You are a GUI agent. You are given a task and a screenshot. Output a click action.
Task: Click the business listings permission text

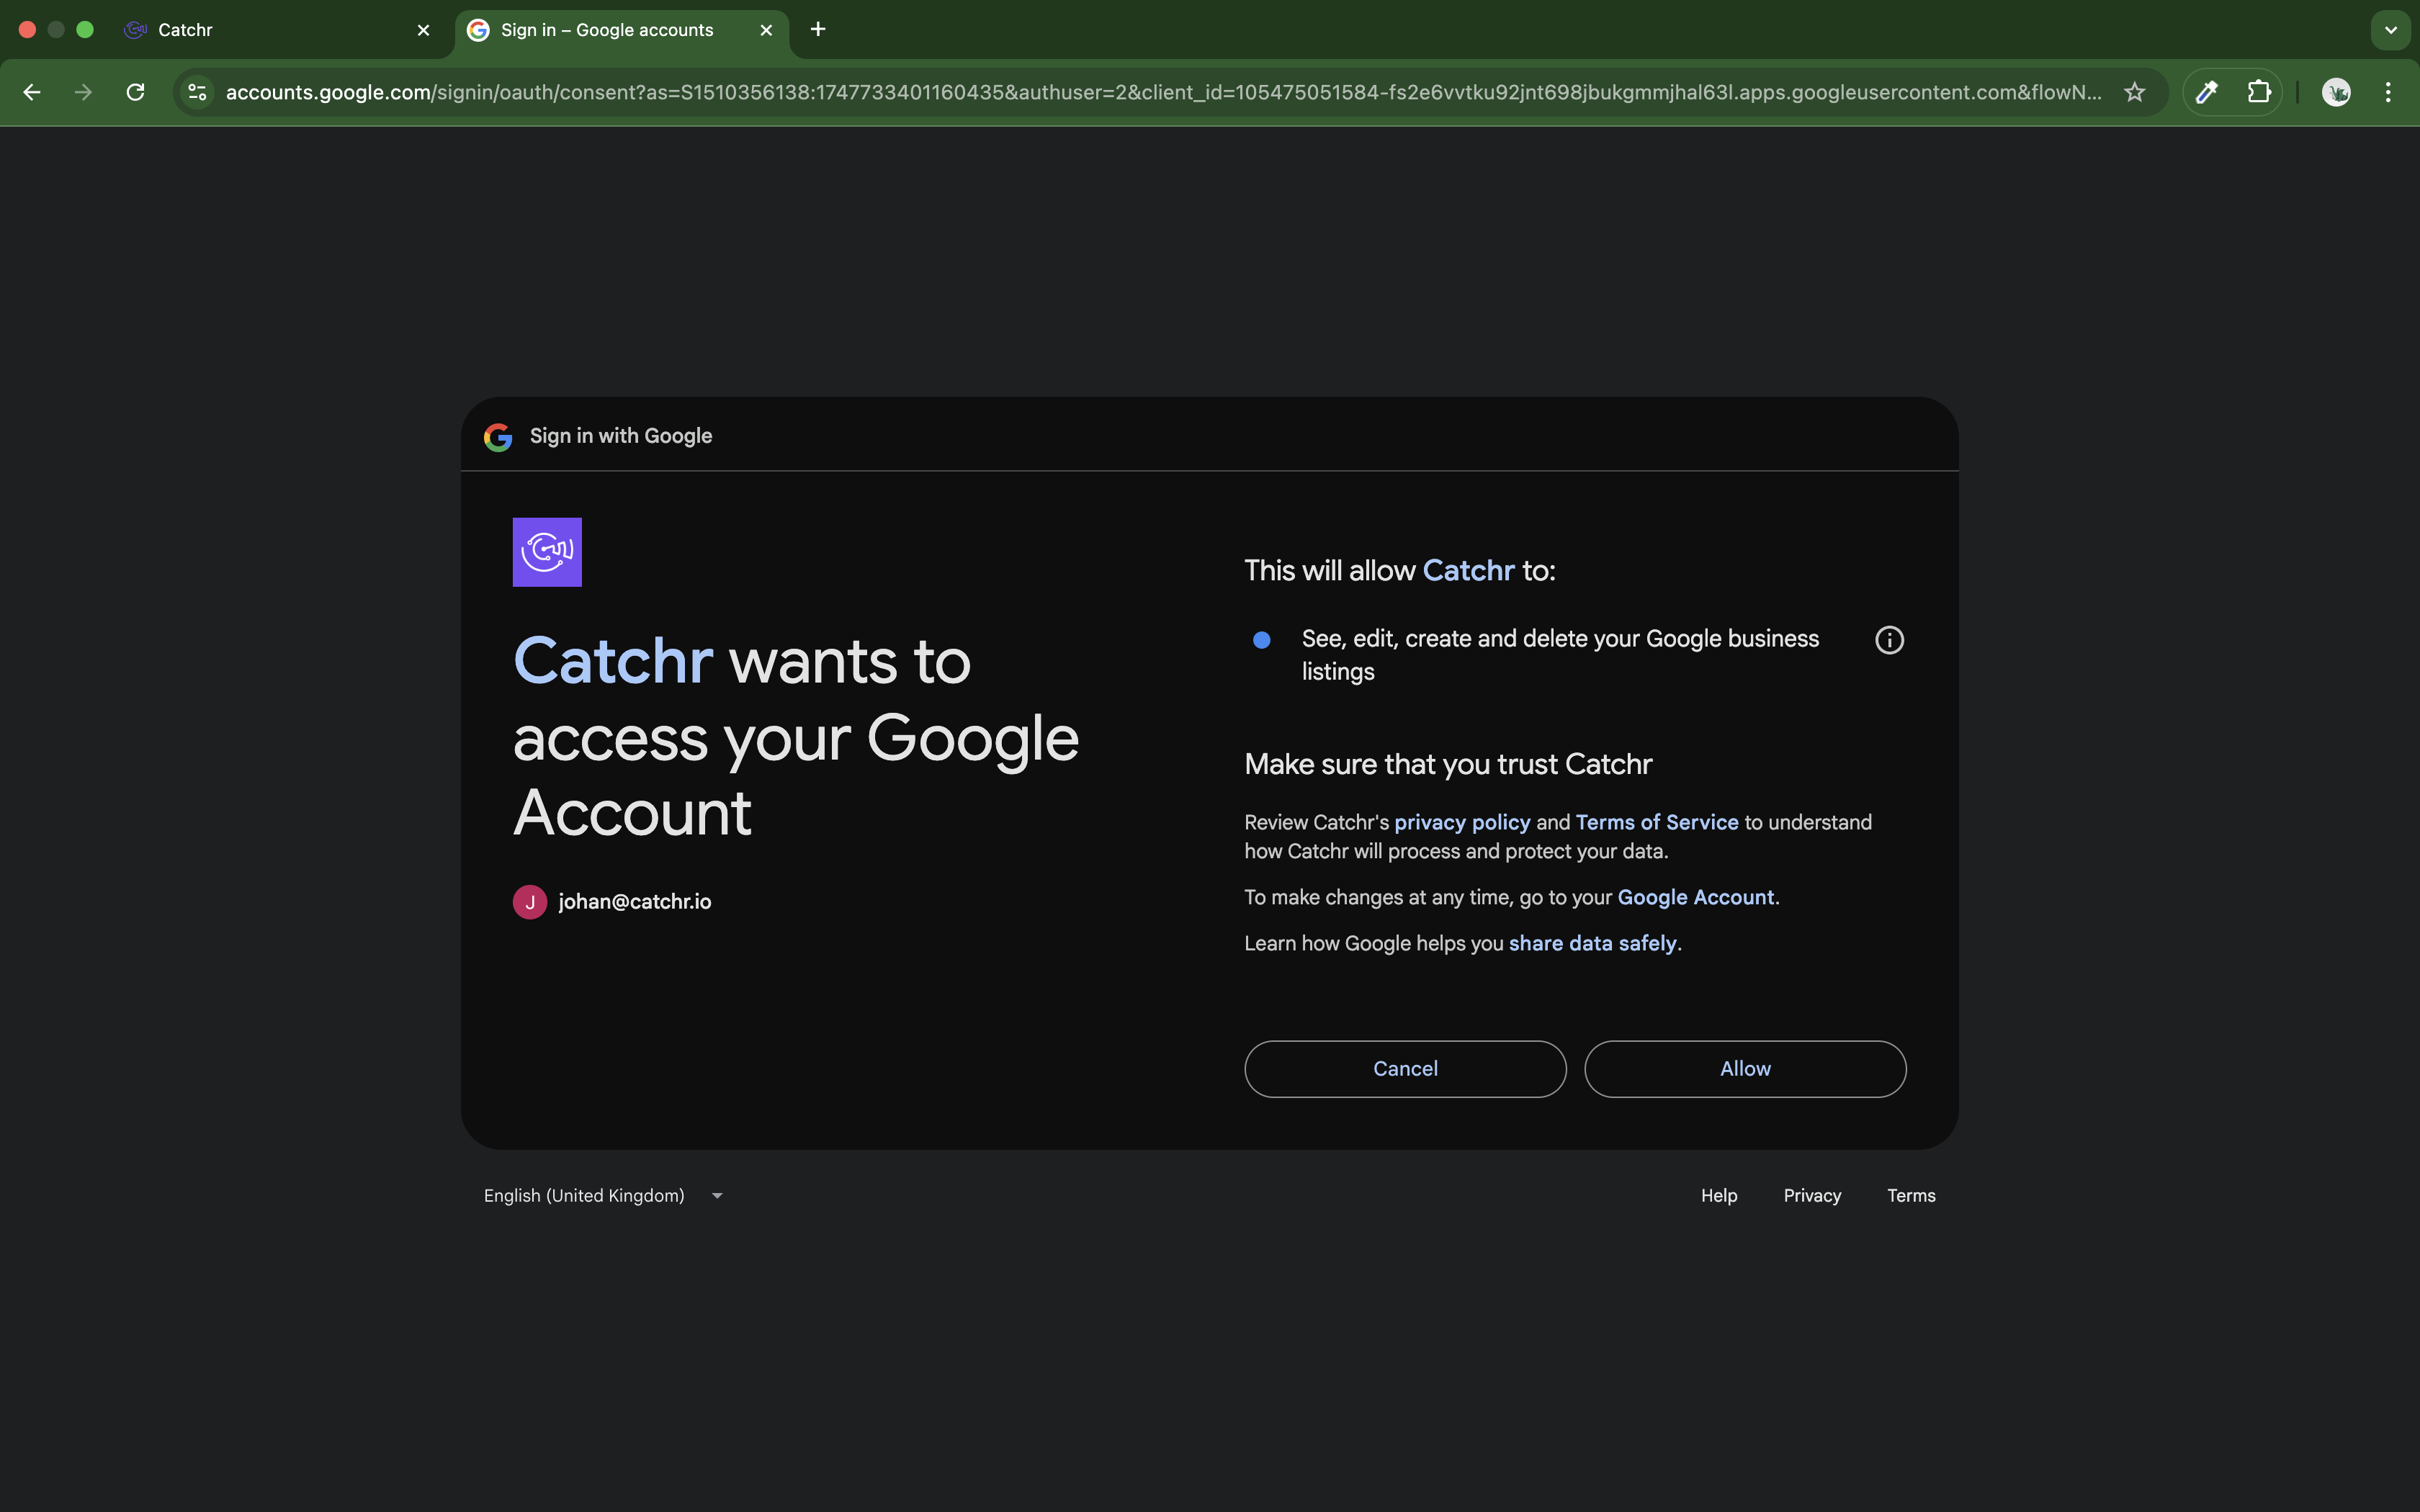pos(1560,655)
